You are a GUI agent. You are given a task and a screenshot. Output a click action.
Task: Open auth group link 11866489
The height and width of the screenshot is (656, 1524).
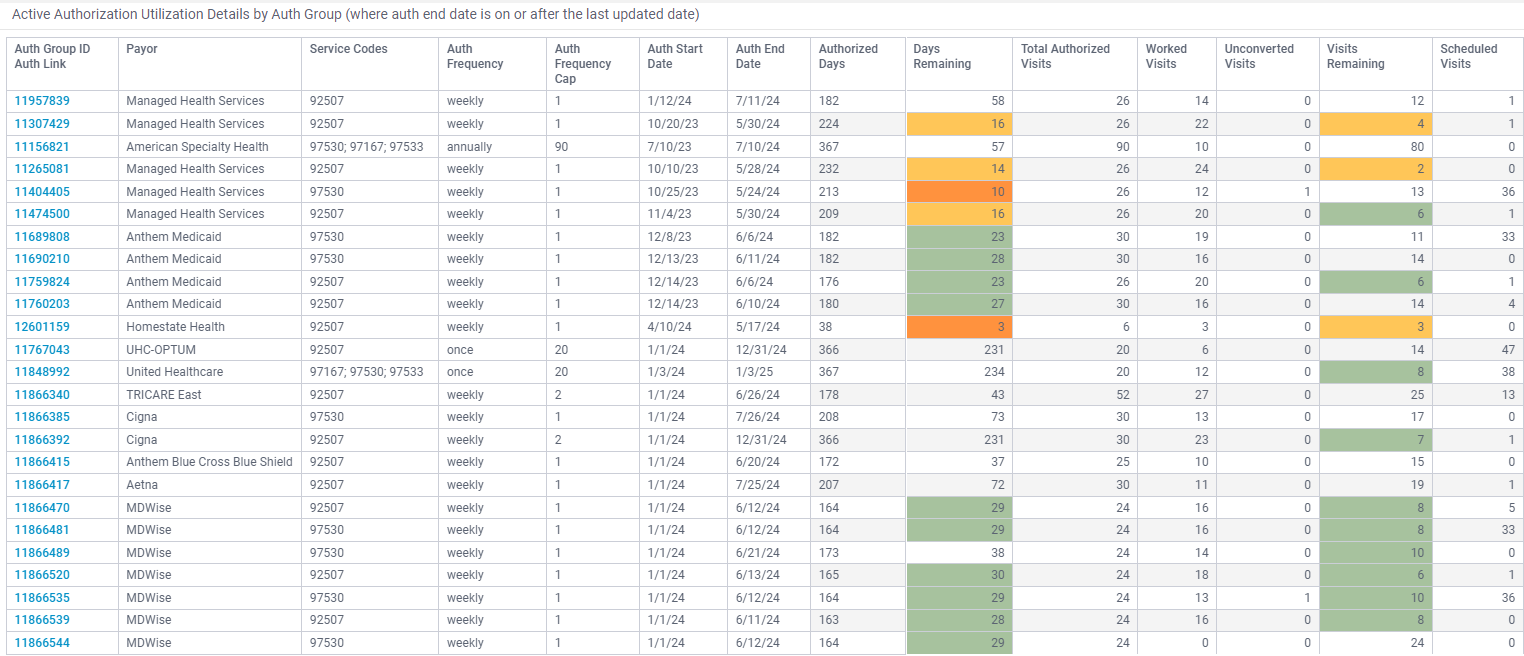[42, 553]
